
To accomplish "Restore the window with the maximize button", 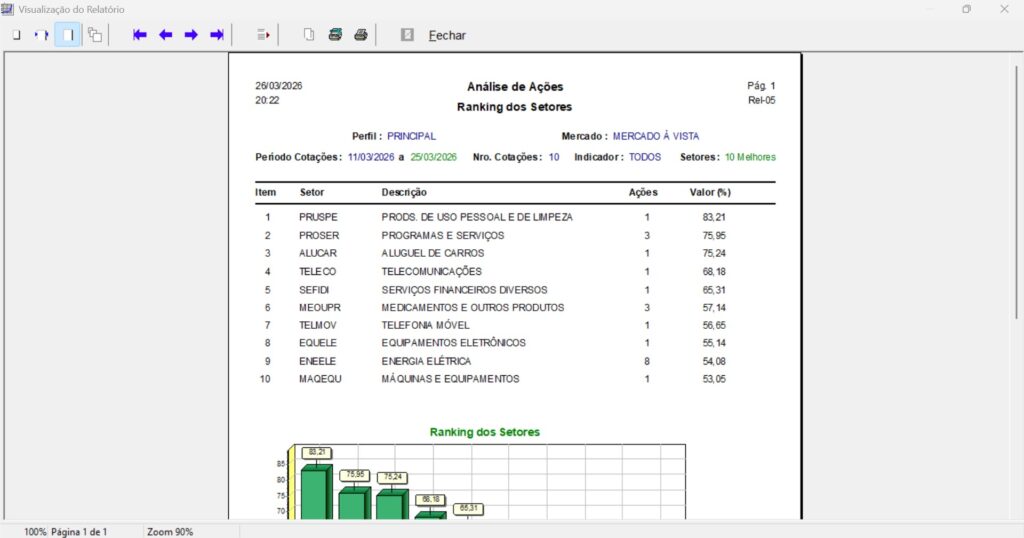I will (x=966, y=9).
